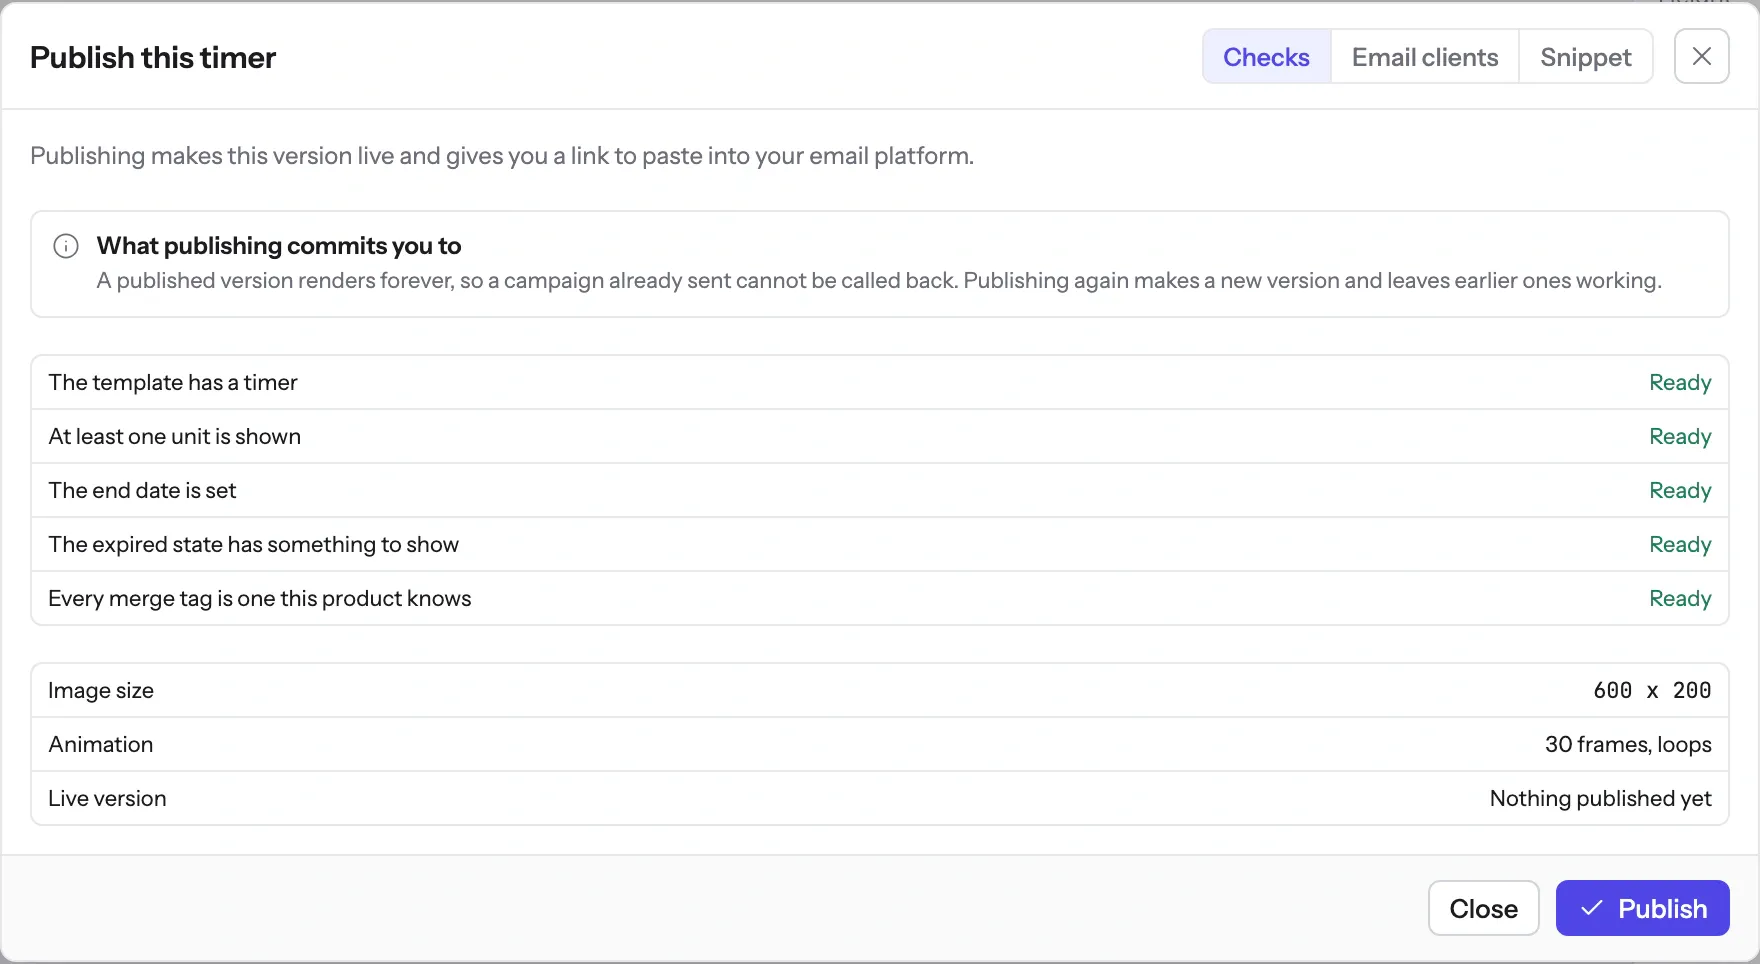Click the 'A published version renders forever' note
1760x964 pixels.
879,281
